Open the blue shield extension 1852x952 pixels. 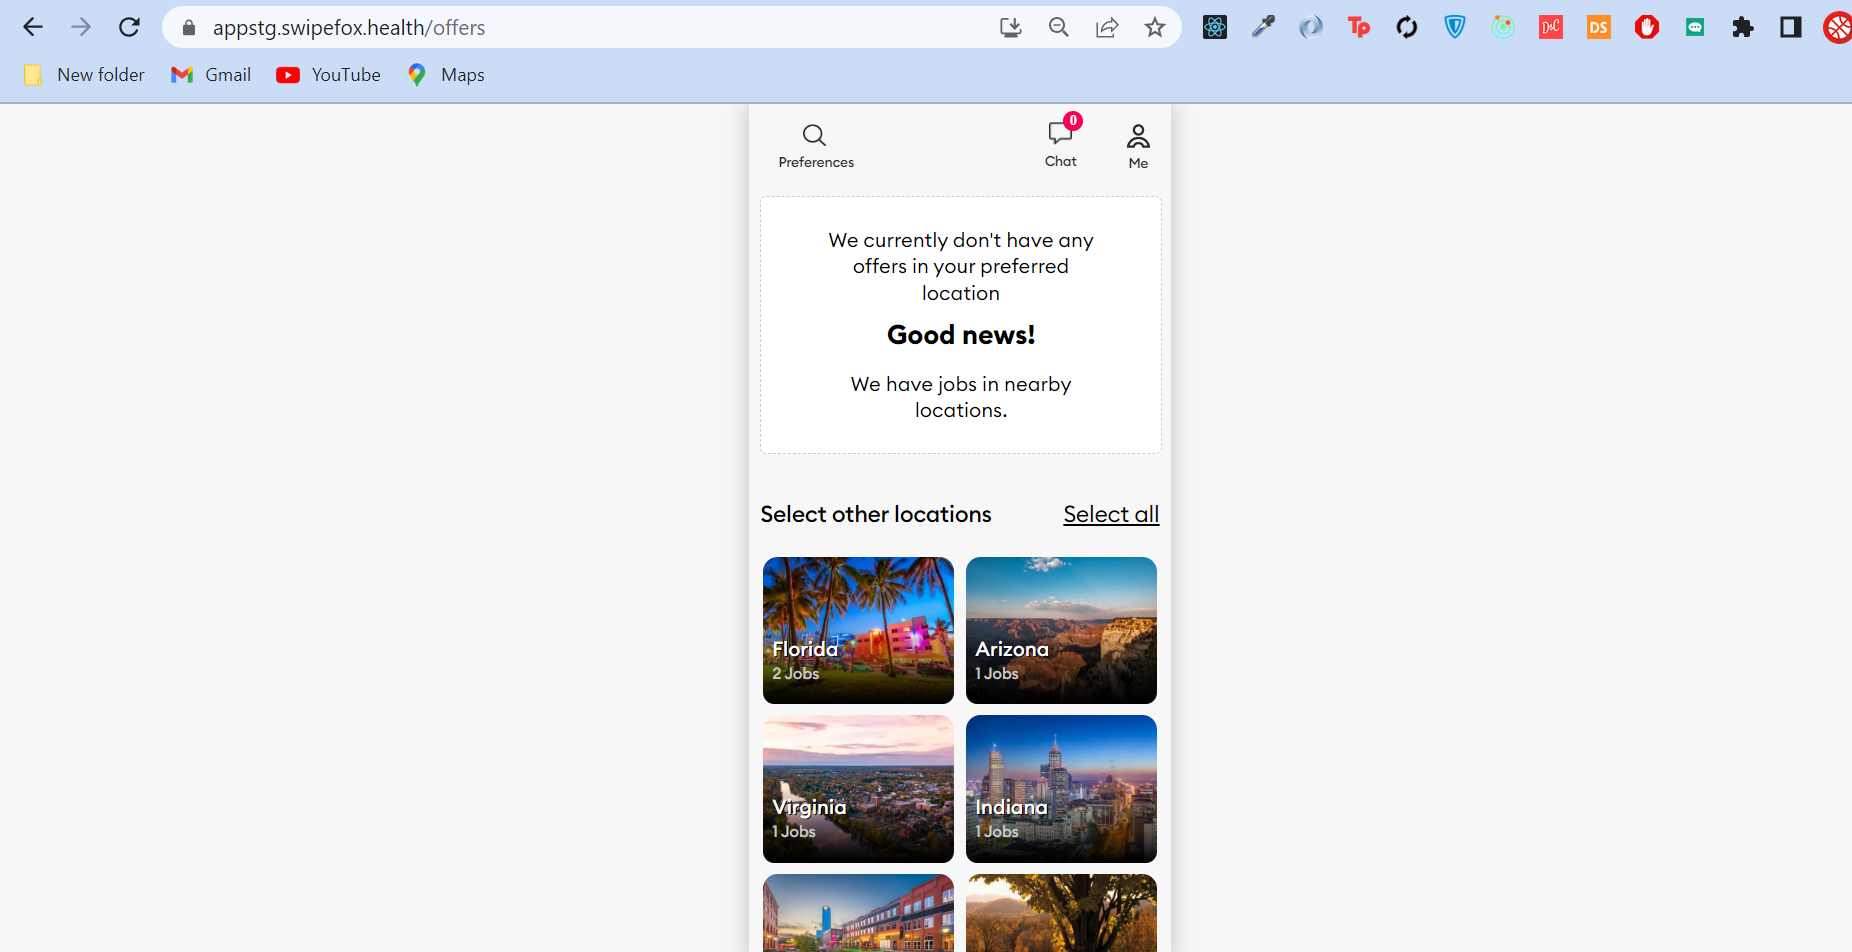(1455, 27)
